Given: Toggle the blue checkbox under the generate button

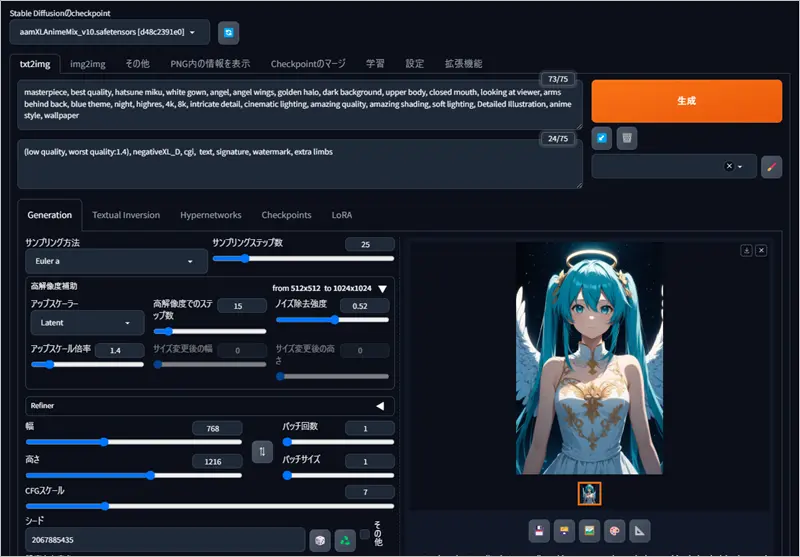Looking at the screenshot, I should coord(602,138).
